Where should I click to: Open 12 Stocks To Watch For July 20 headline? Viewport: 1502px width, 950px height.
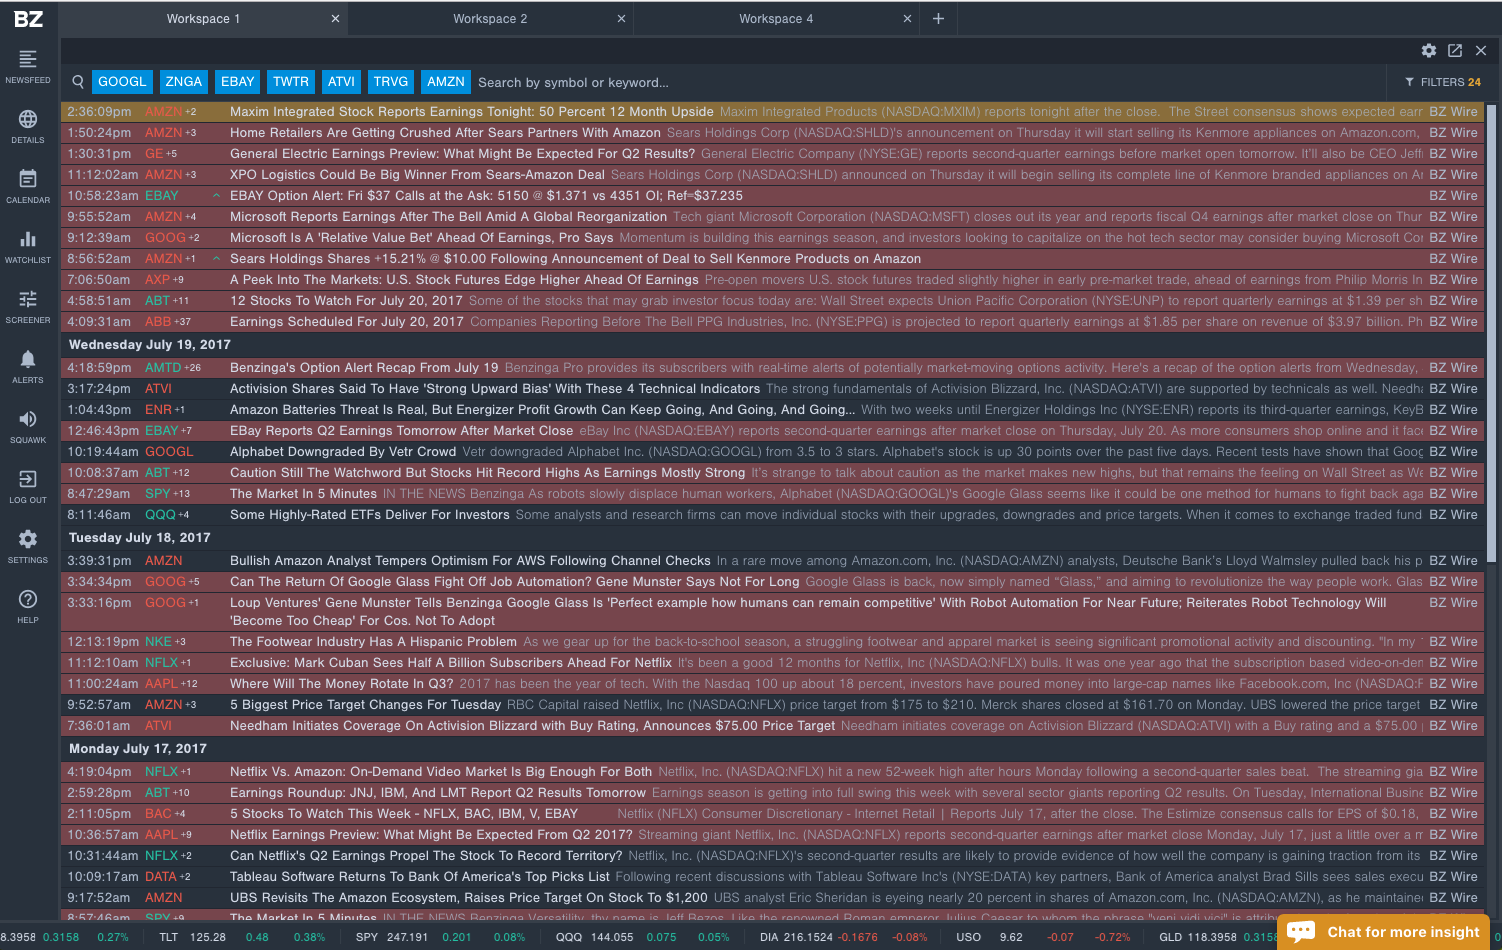pyautogui.click(x=346, y=301)
